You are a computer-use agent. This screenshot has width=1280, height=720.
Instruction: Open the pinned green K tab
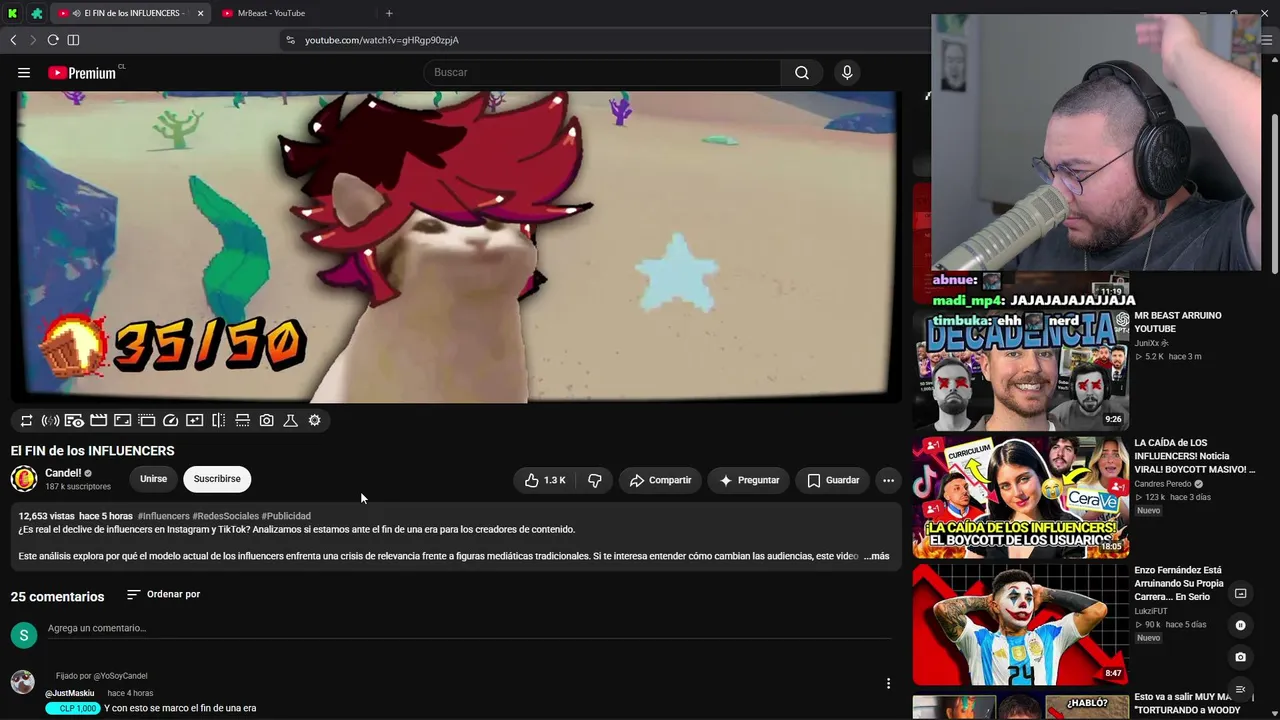pyautogui.click(x=12, y=13)
